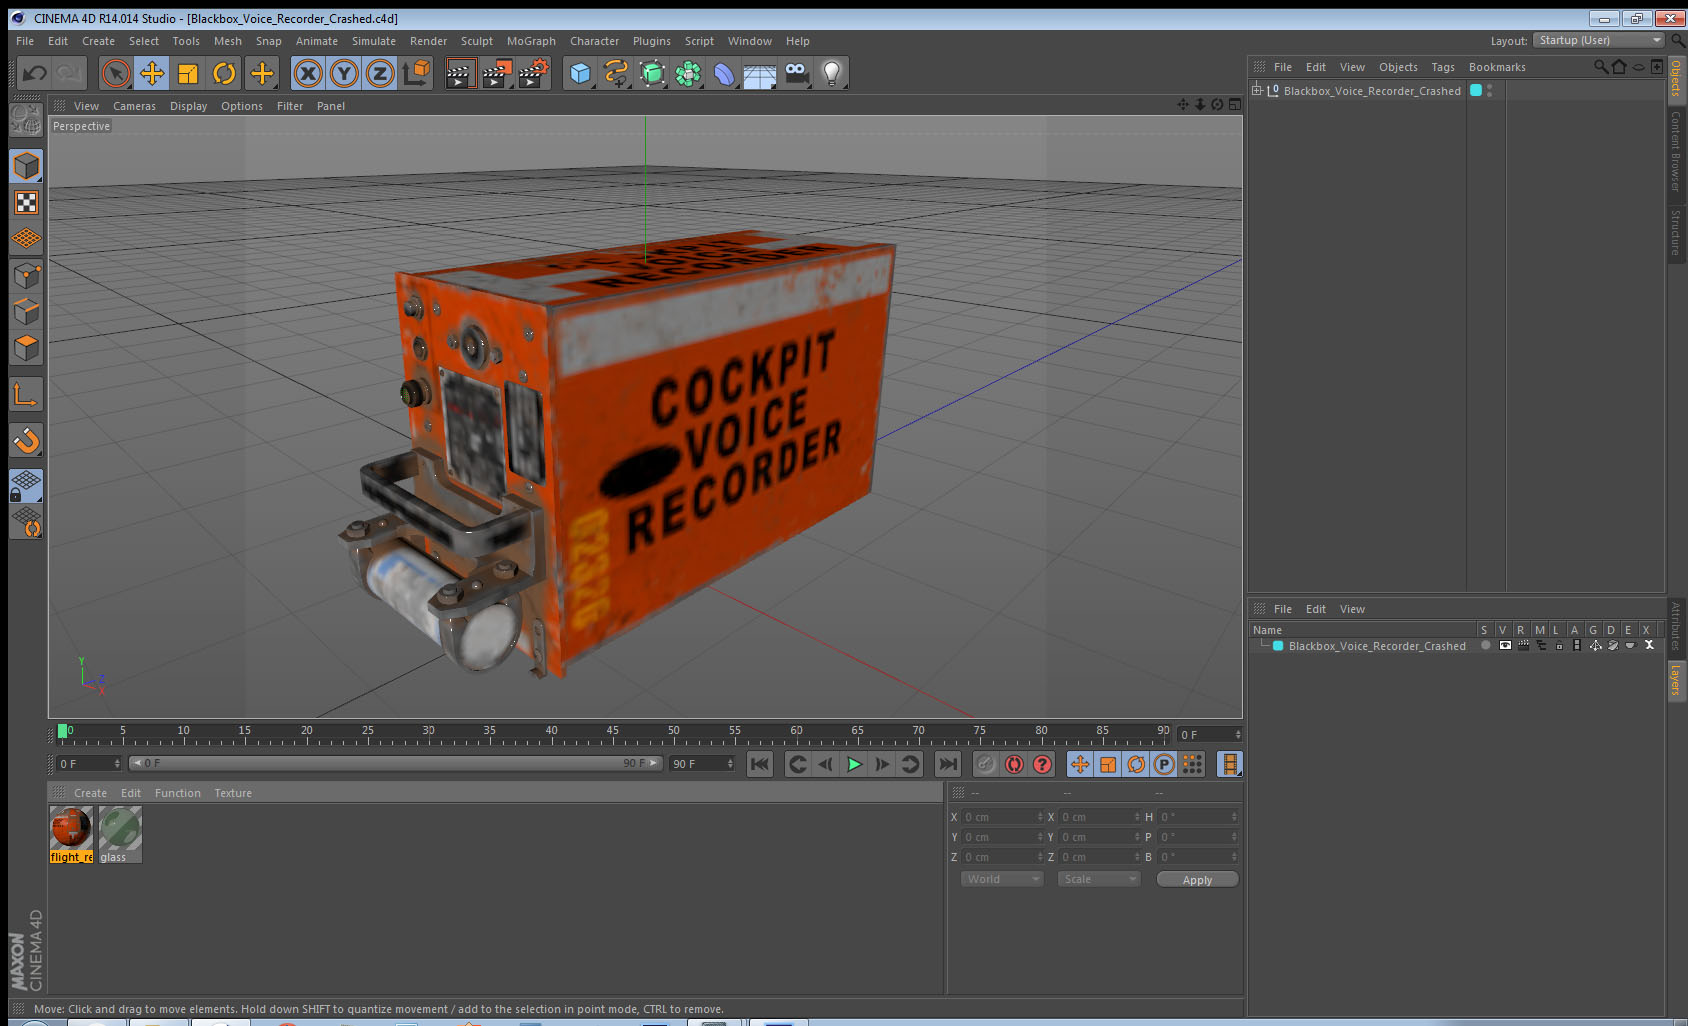1688x1026 pixels.
Task: Toggle autokeying button
Action: click(1014, 764)
